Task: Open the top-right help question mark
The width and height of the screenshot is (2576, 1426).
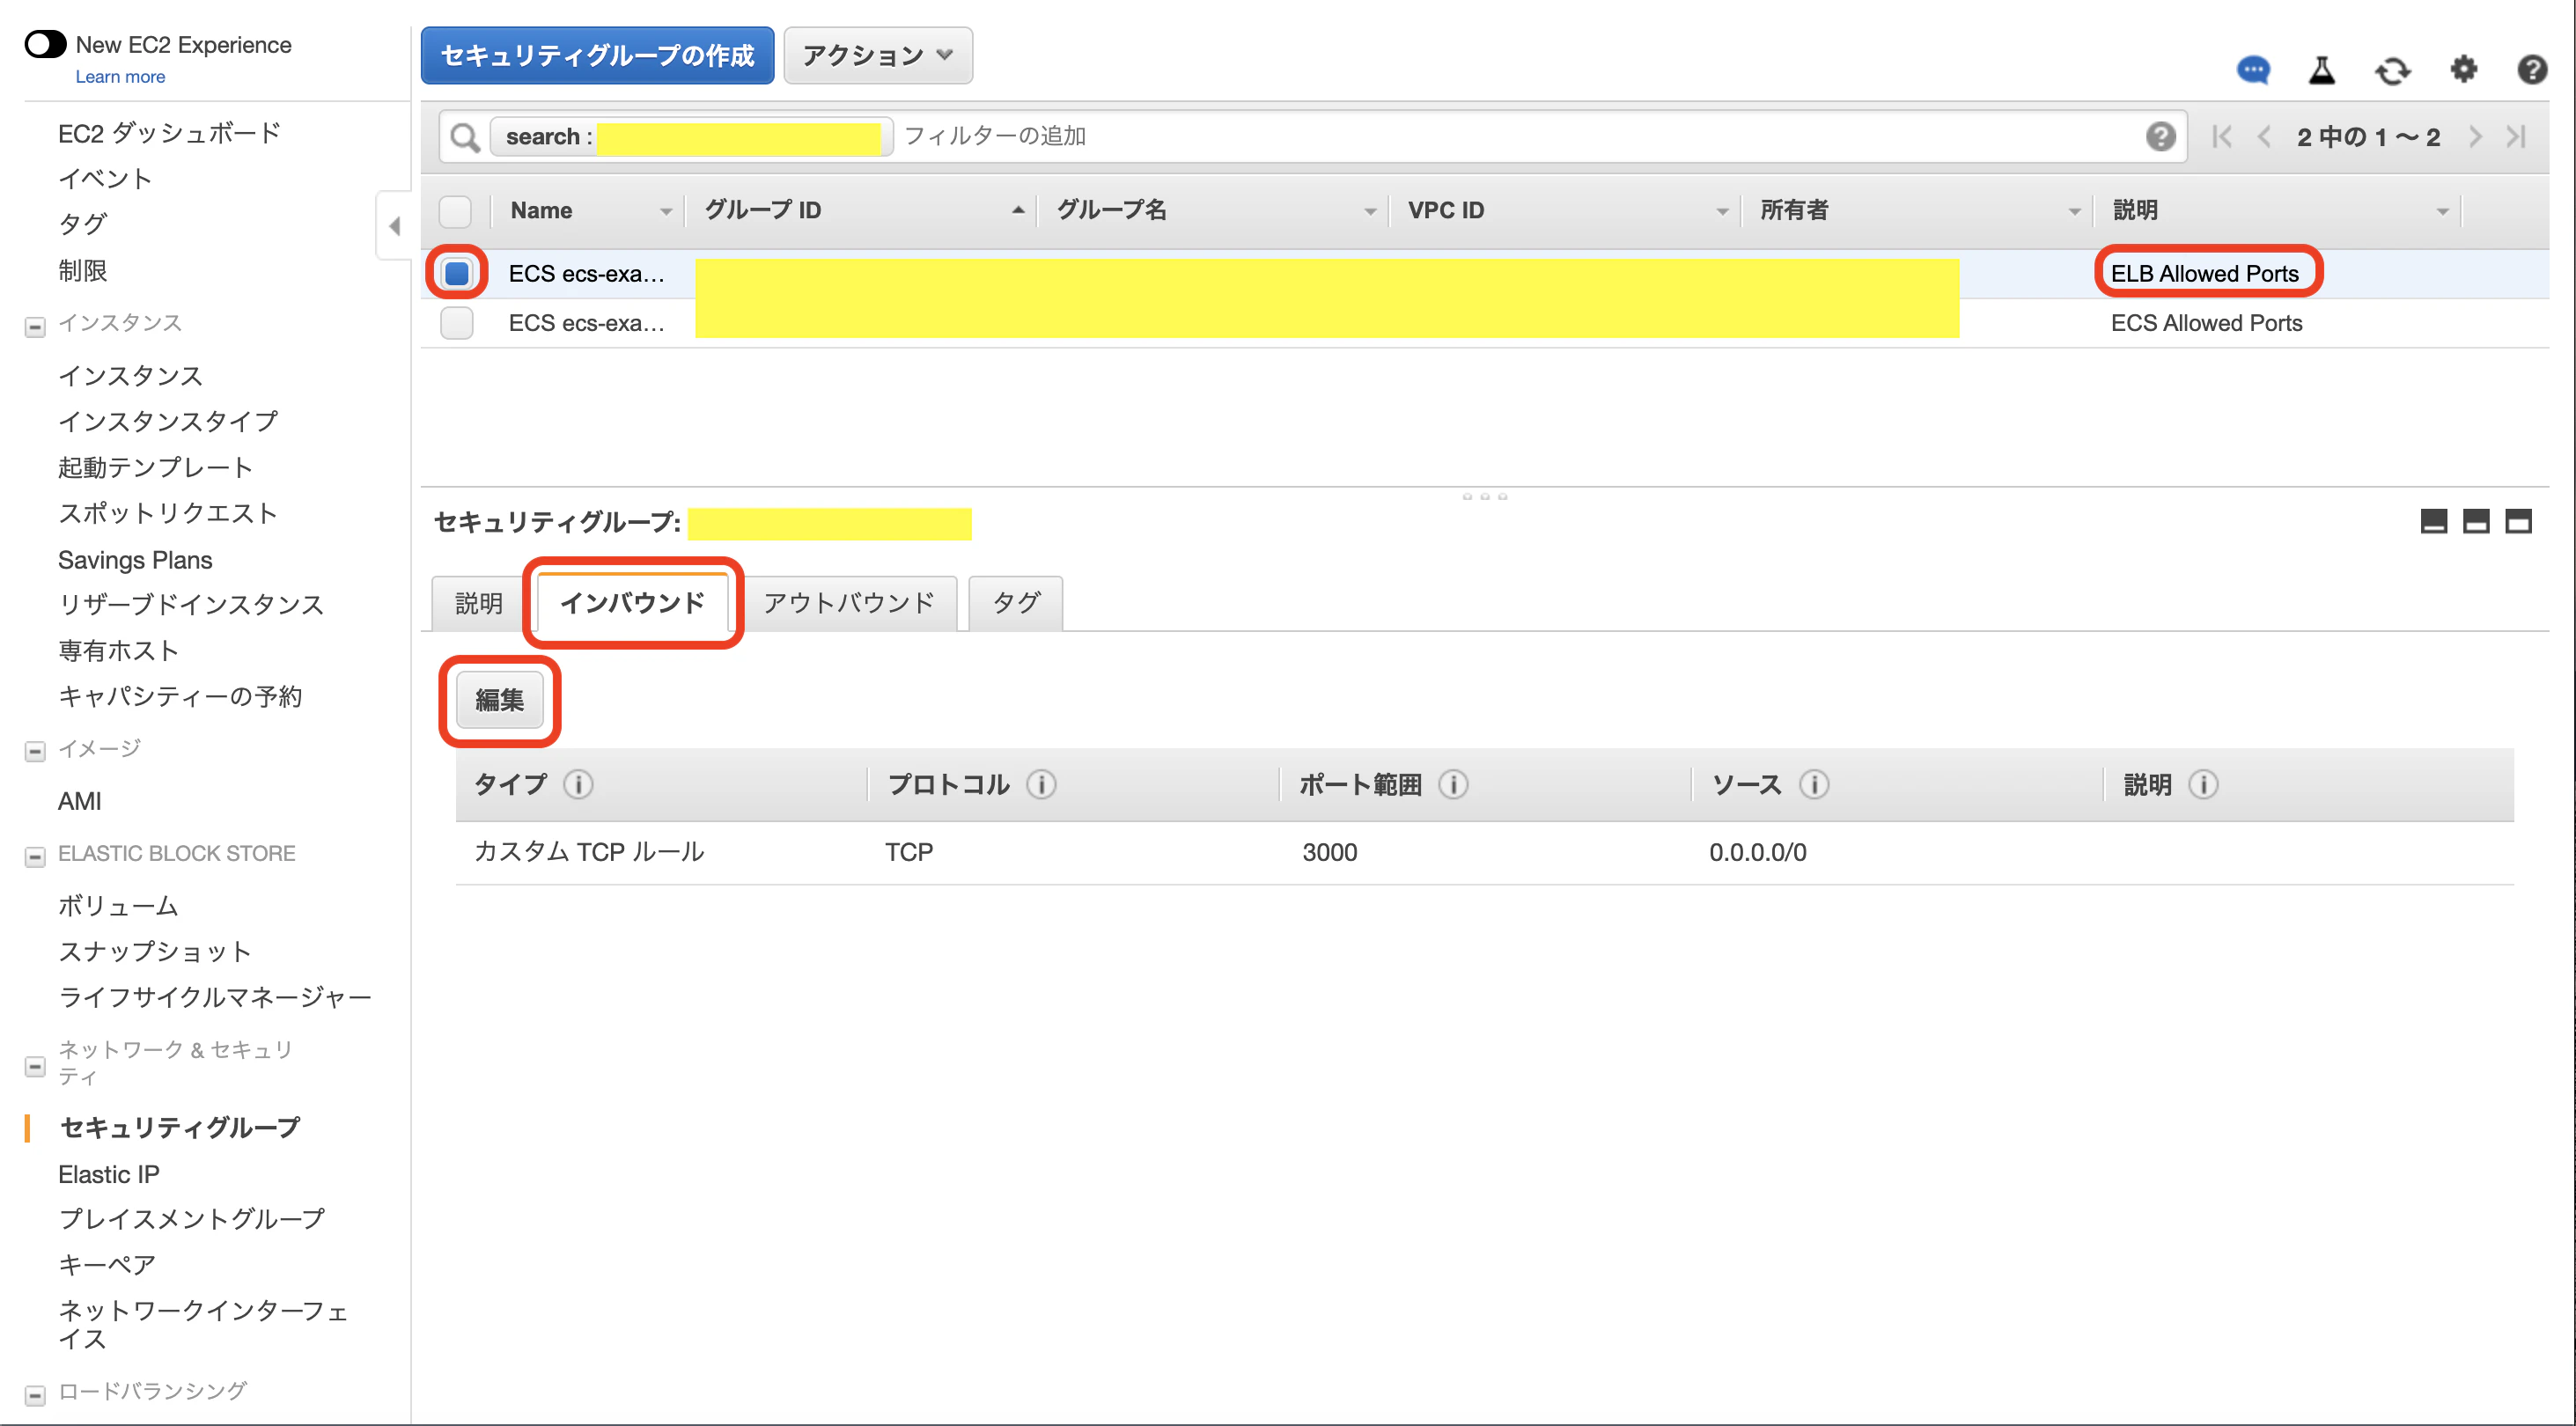Action: (x=2531, y=69)
